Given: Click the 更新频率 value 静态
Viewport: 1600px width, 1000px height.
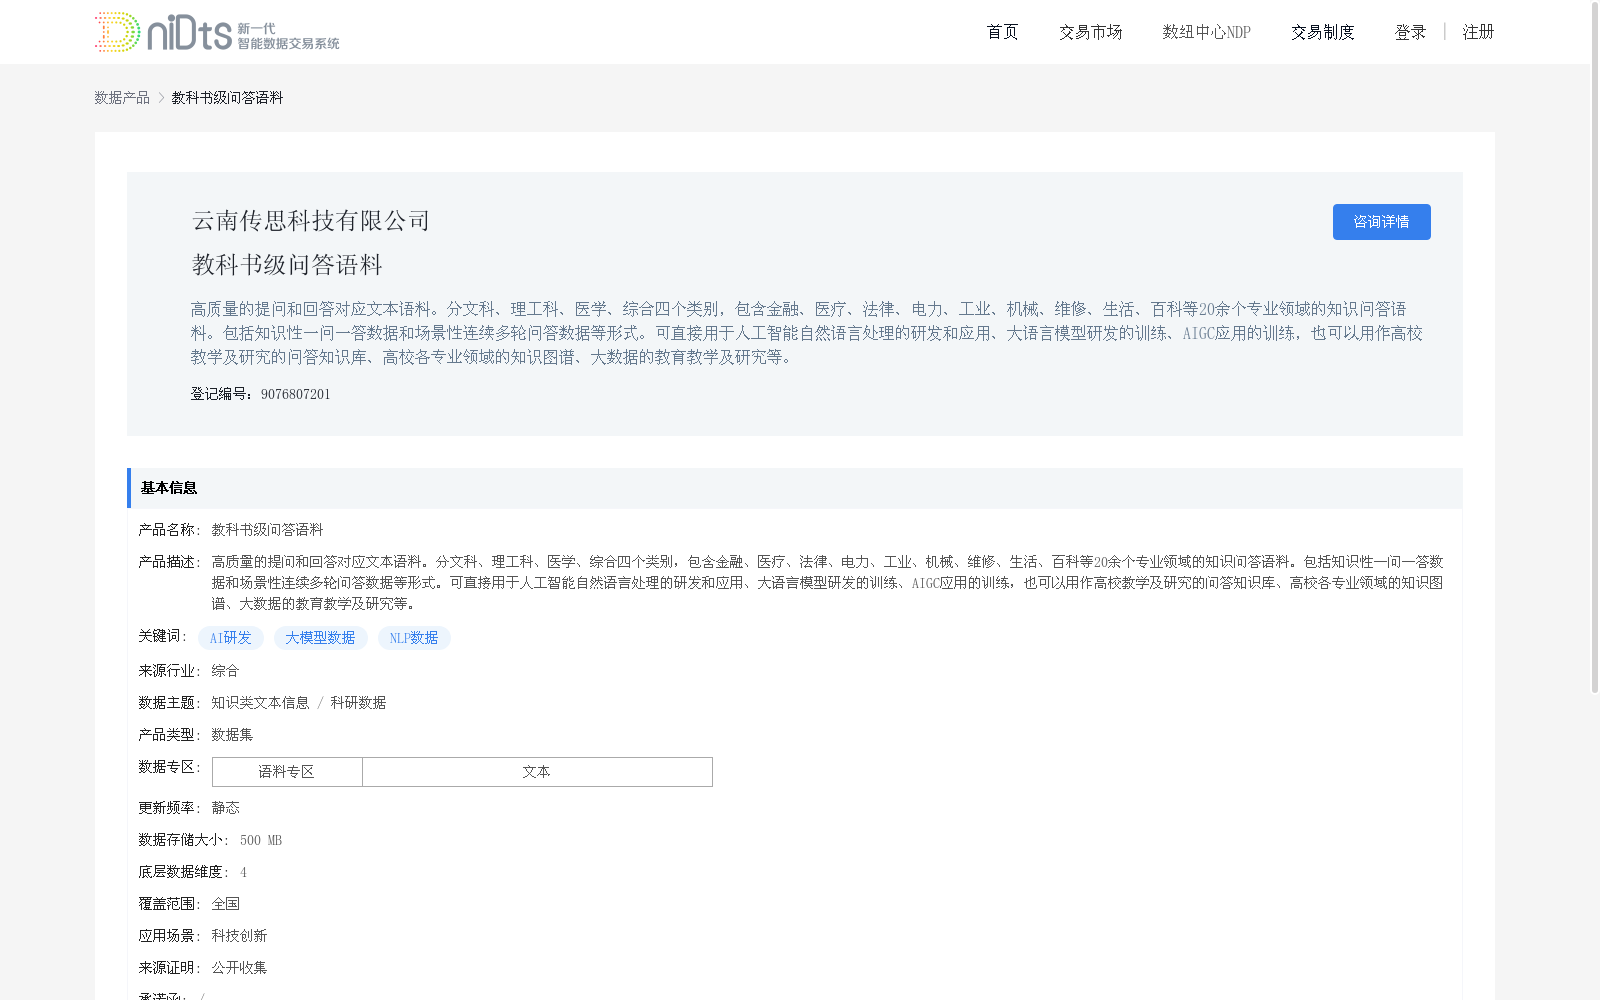Looking at the screenshot, I should tap(225, 808).
